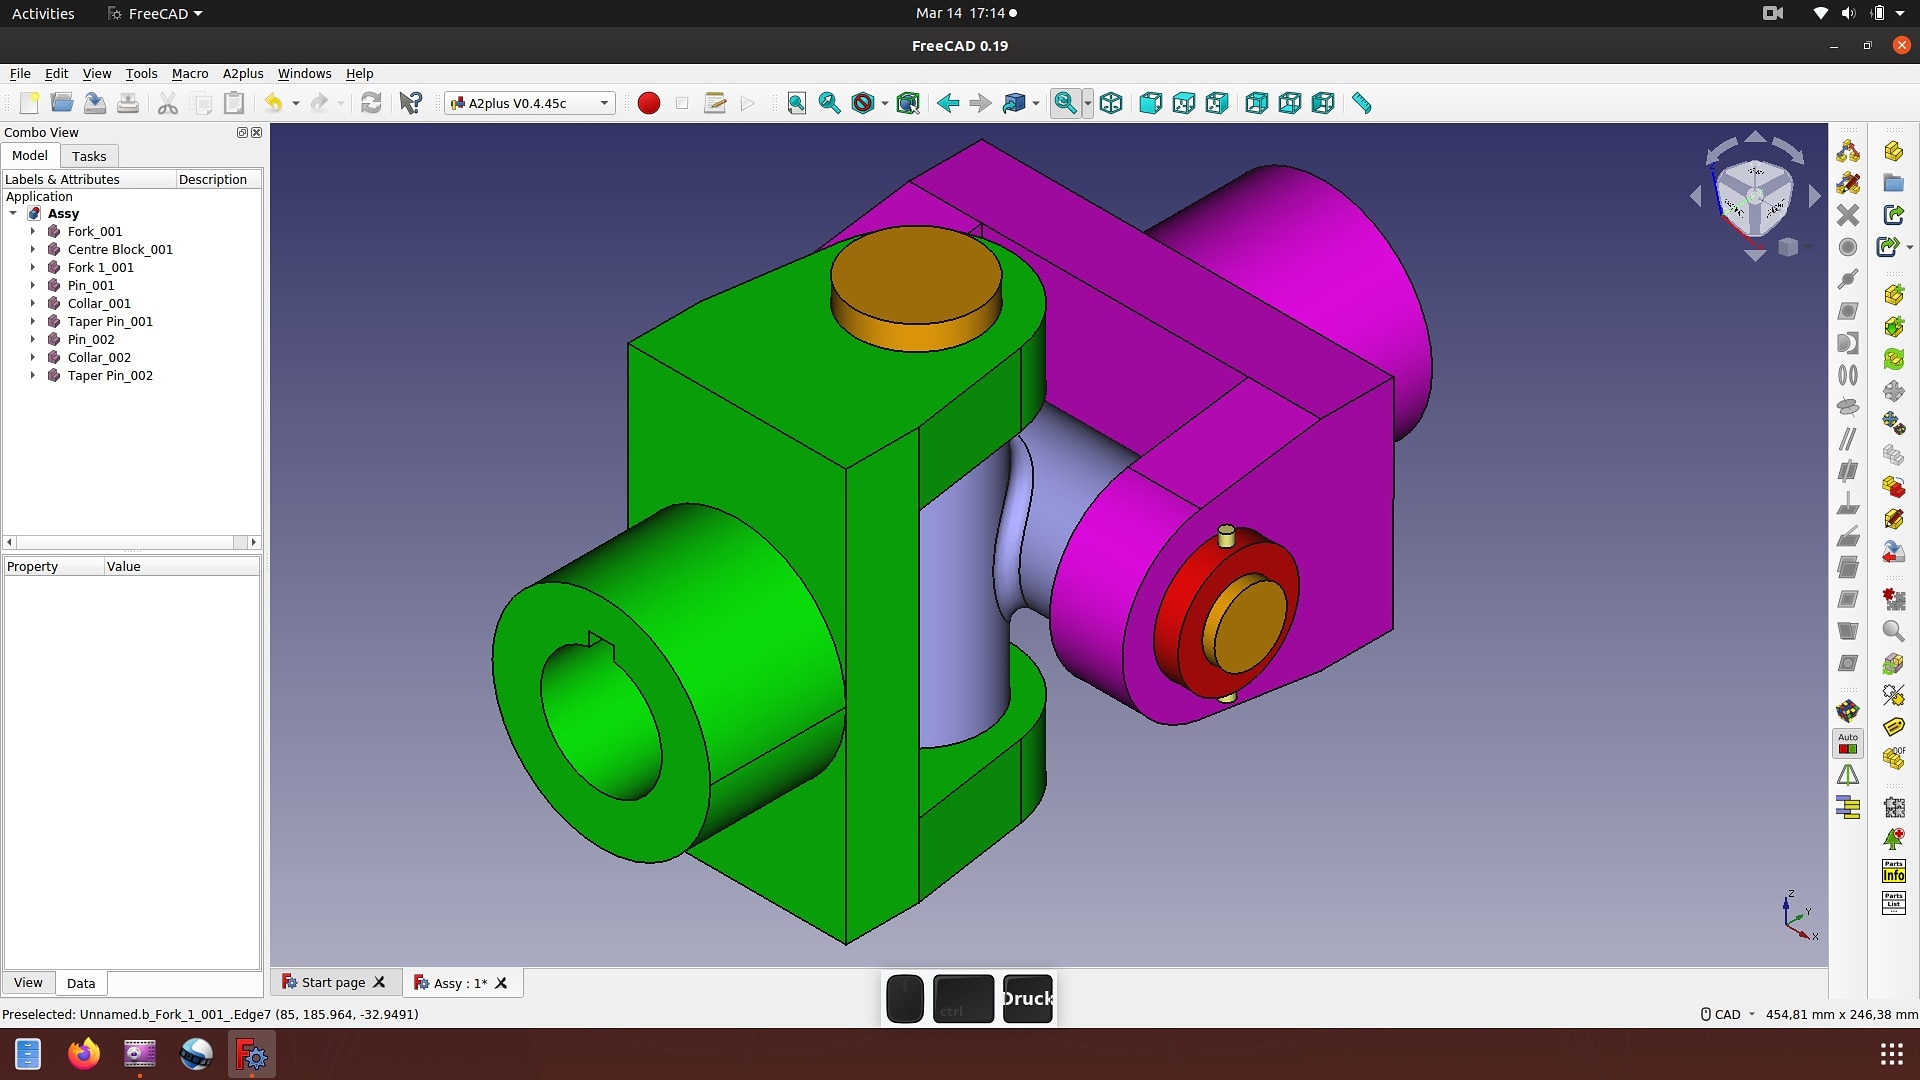The image size is (1920, 1080).
Task: Click the Undo arrow icon
Action: coord(273,103)
